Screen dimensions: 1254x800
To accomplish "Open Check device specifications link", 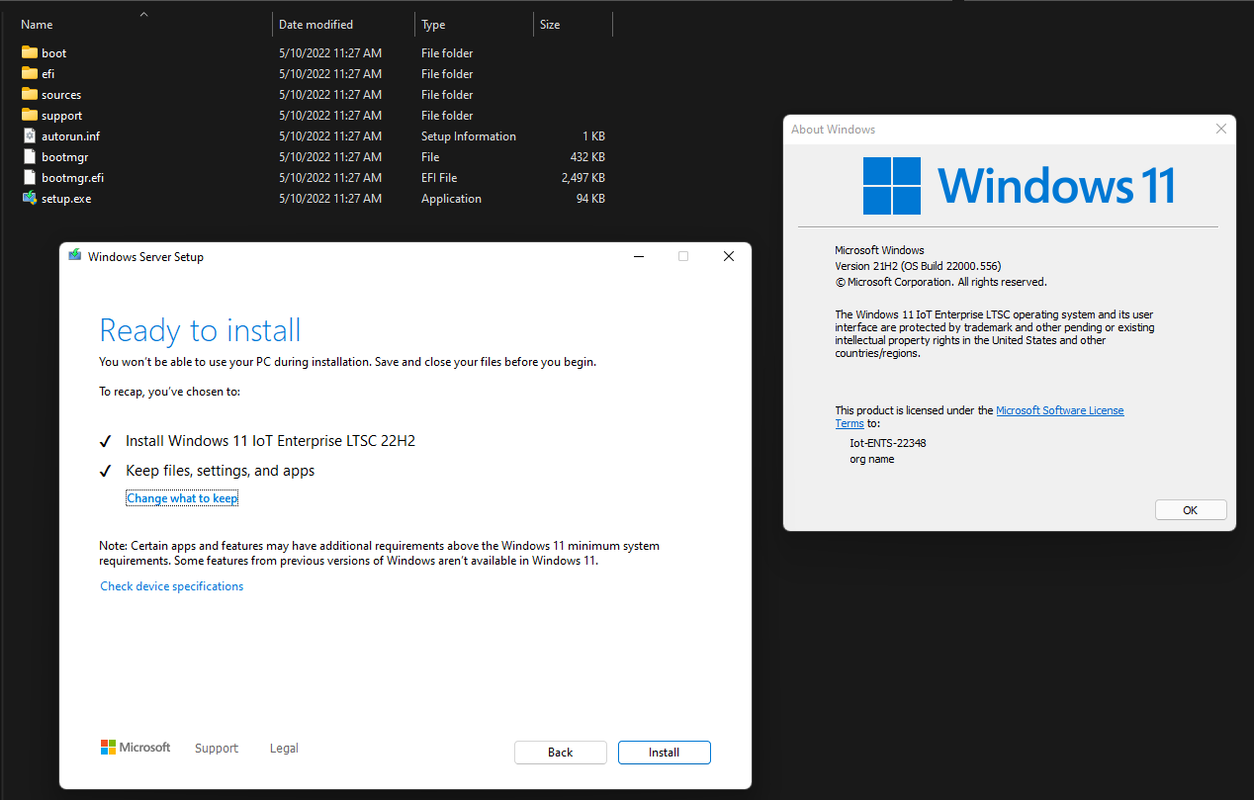I will 172,586.
